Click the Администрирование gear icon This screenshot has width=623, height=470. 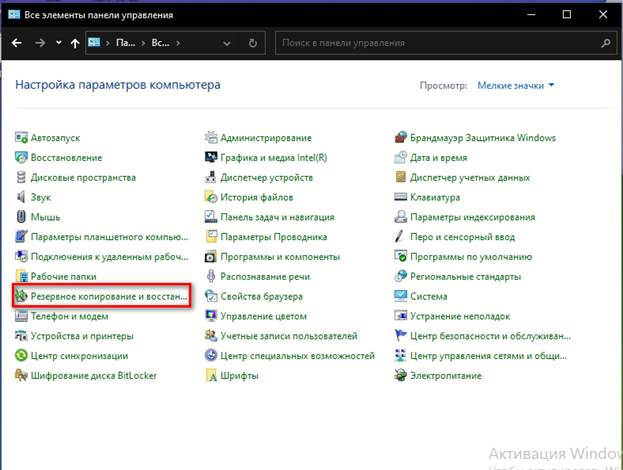211,137
